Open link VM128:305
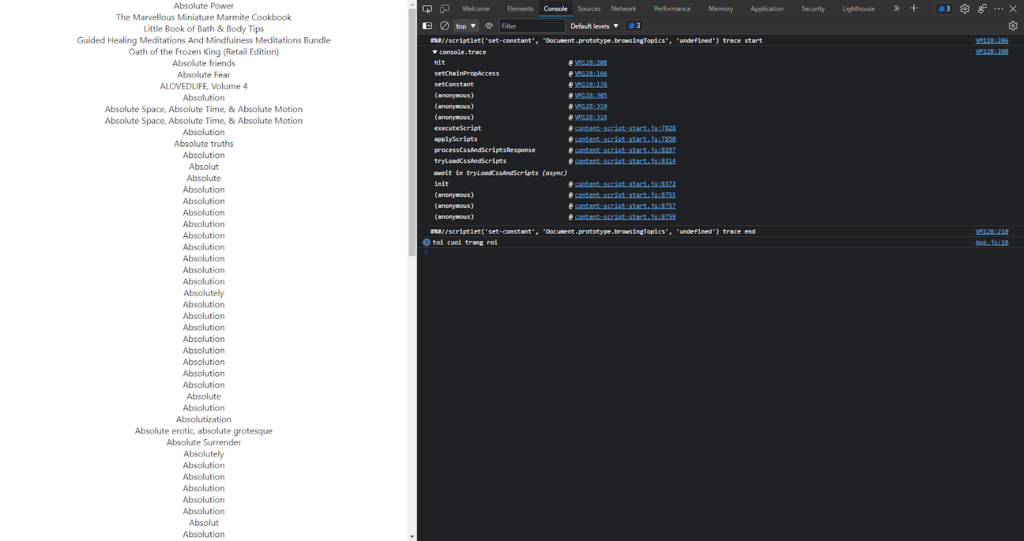Image resolution: width=1024 pixels, height=541 pixels. (590, 95)
